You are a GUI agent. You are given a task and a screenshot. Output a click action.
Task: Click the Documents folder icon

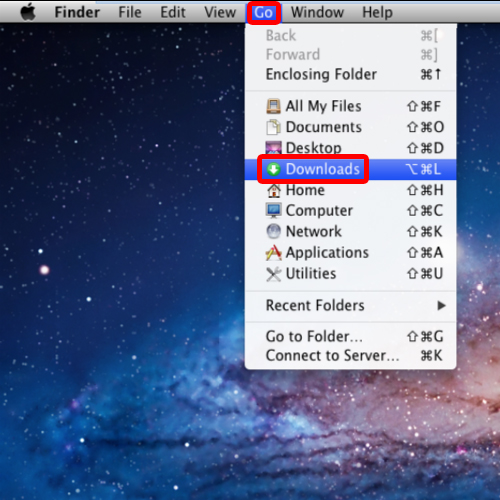273,127
